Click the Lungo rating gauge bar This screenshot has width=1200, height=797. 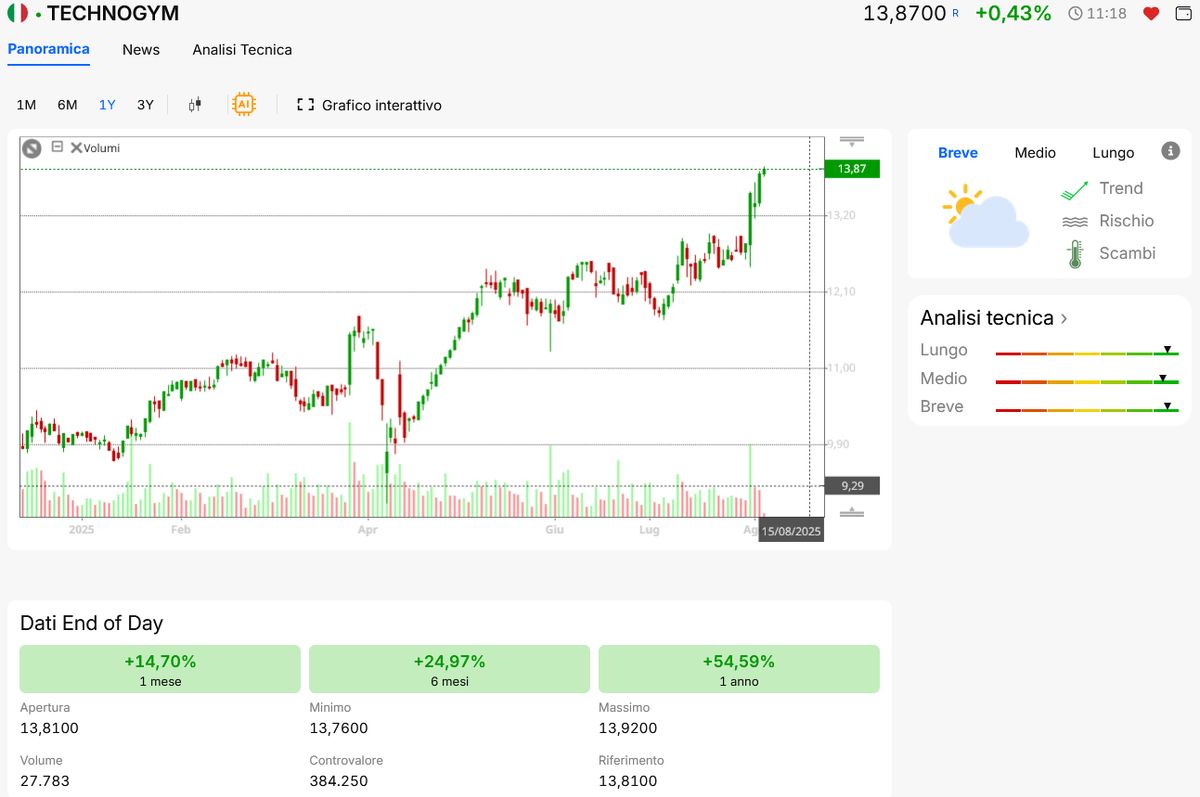pos(1087,351)
